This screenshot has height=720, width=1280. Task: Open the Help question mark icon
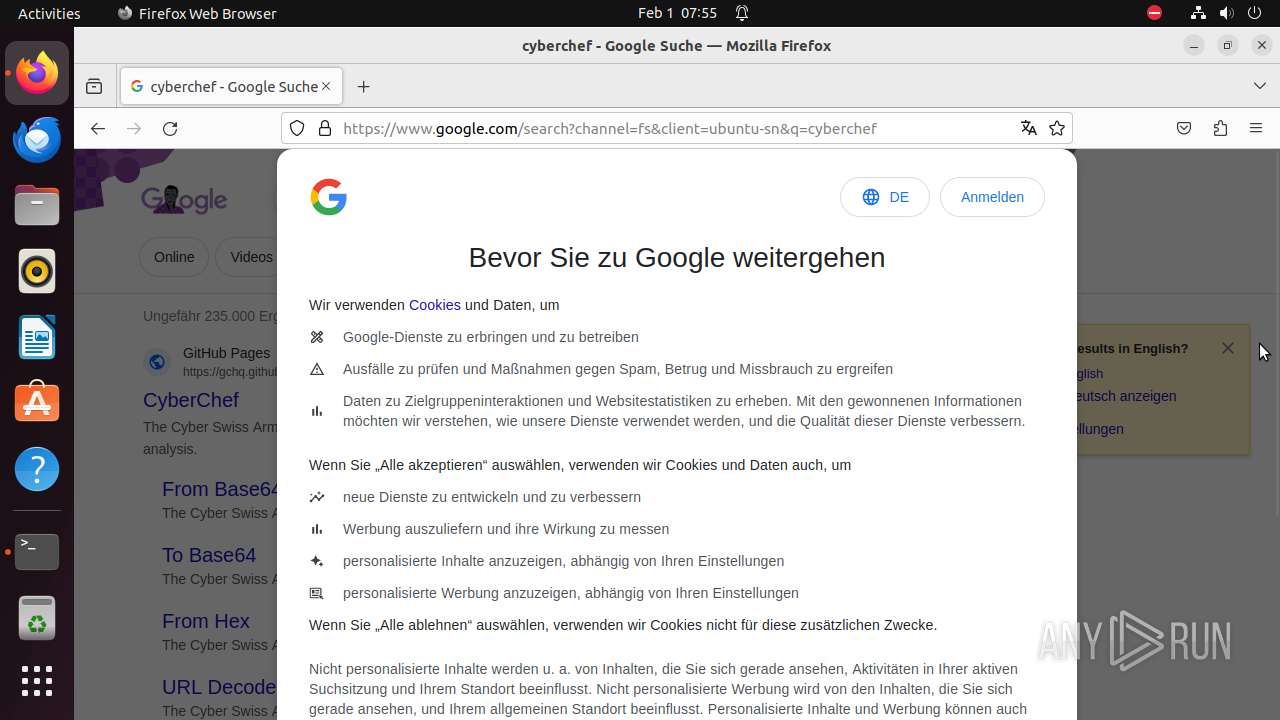pos(37,469)
